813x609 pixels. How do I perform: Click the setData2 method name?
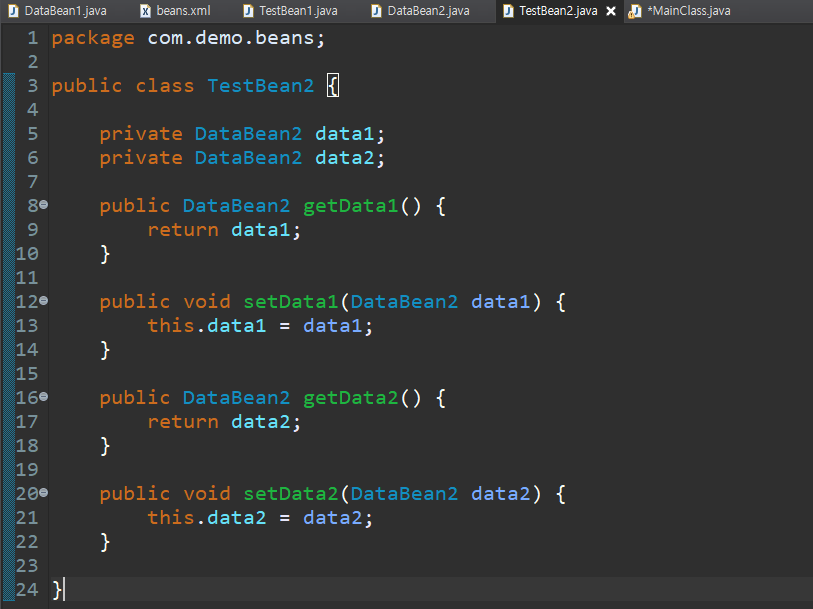coord(291,493)
